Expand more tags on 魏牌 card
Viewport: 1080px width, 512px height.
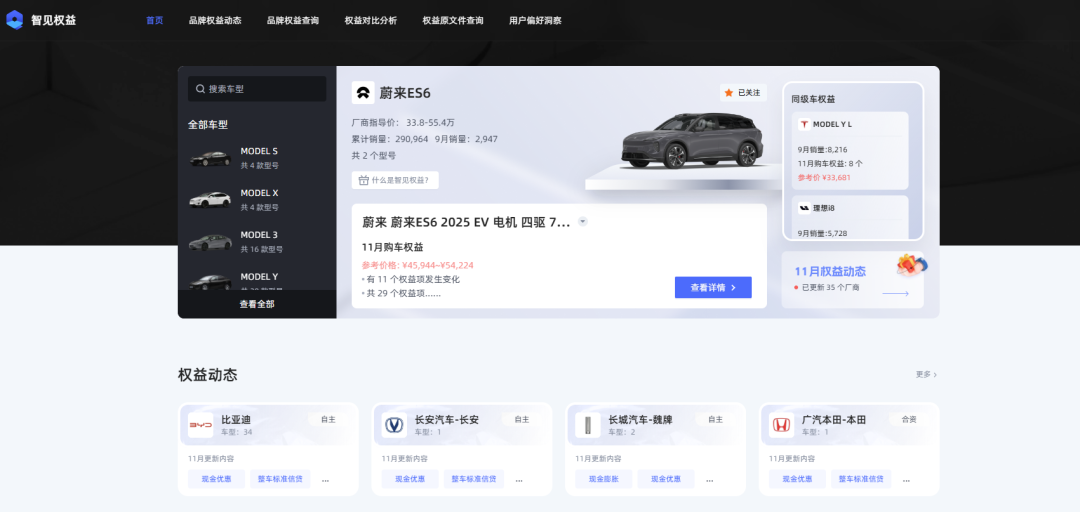[709, 480]
